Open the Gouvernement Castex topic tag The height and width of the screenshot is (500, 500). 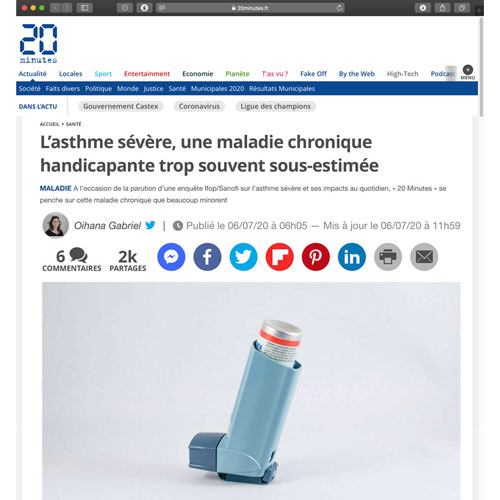[121, 106]
